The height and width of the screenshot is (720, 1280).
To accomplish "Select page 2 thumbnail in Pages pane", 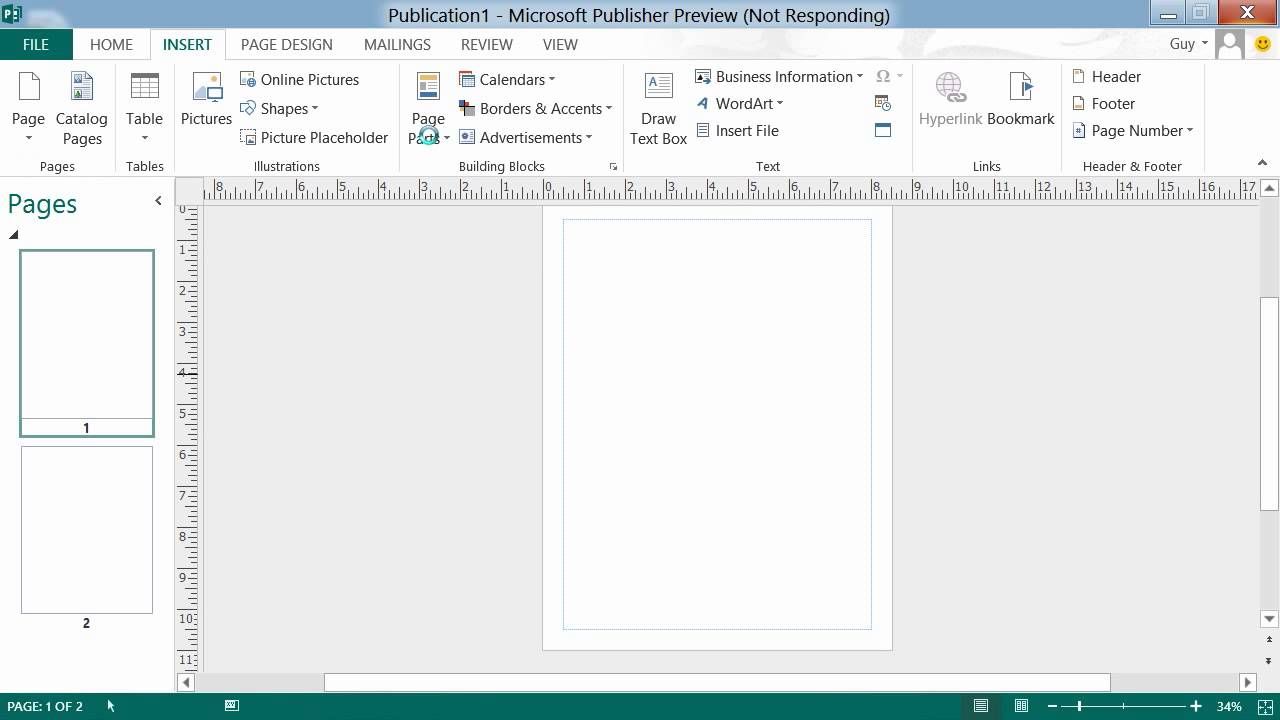I will point(87,530).
